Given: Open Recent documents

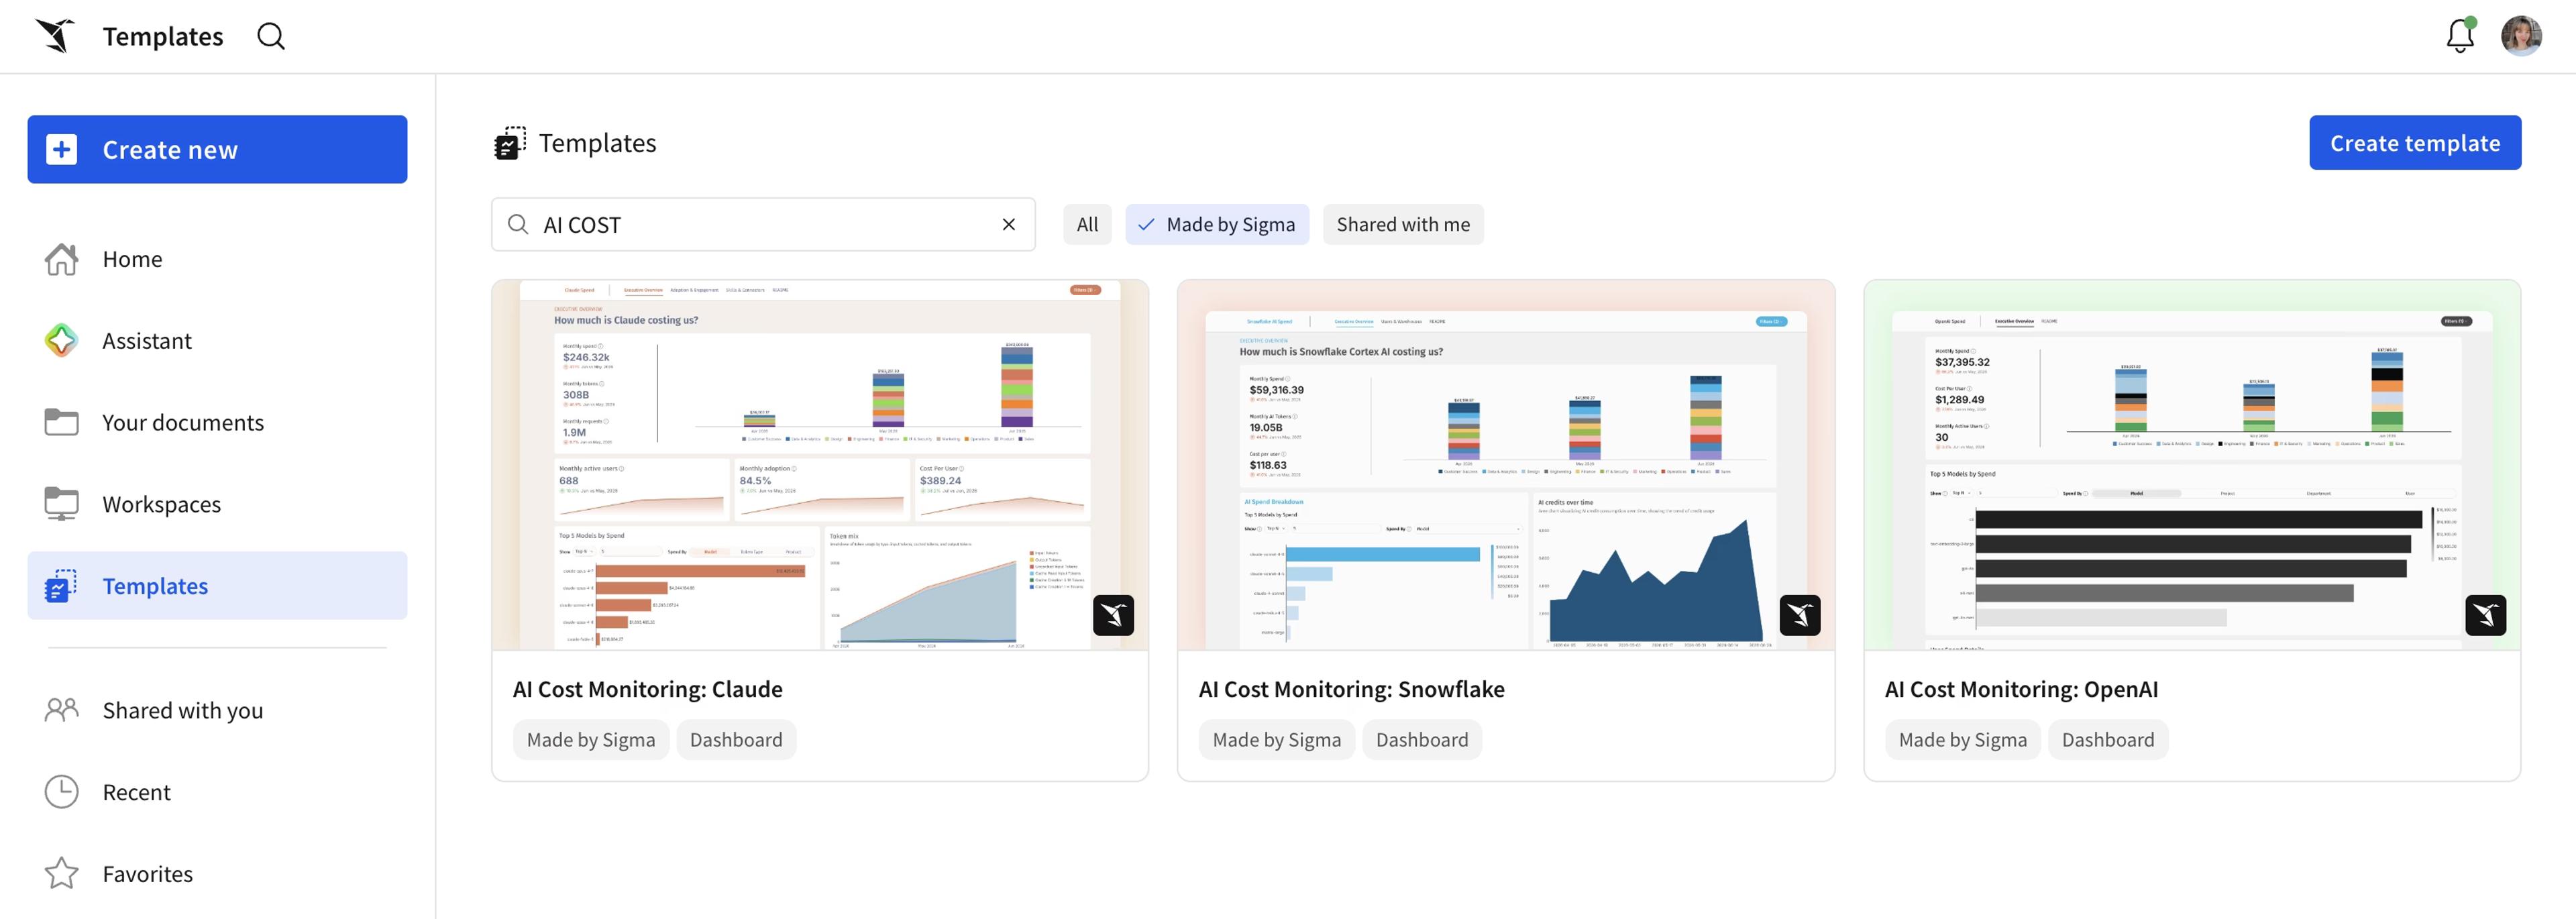Looking at the screenshot, I should tap(217, 792).
